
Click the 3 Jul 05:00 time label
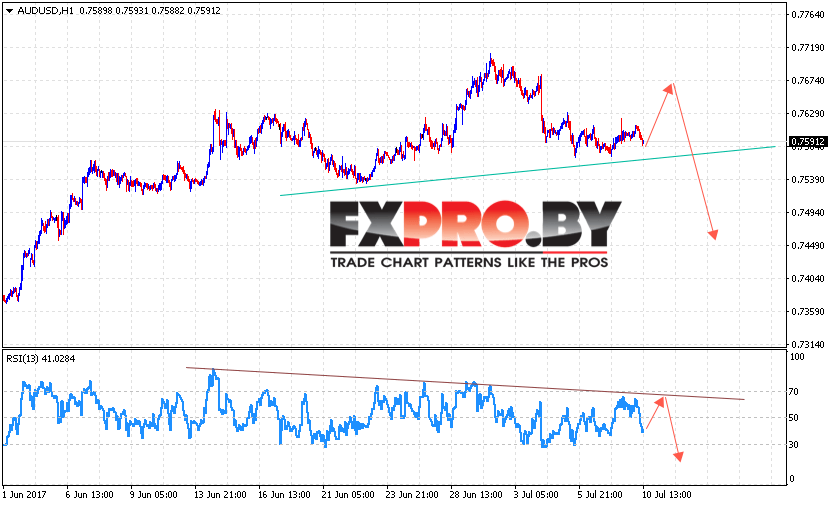click(x=536, y=495)
